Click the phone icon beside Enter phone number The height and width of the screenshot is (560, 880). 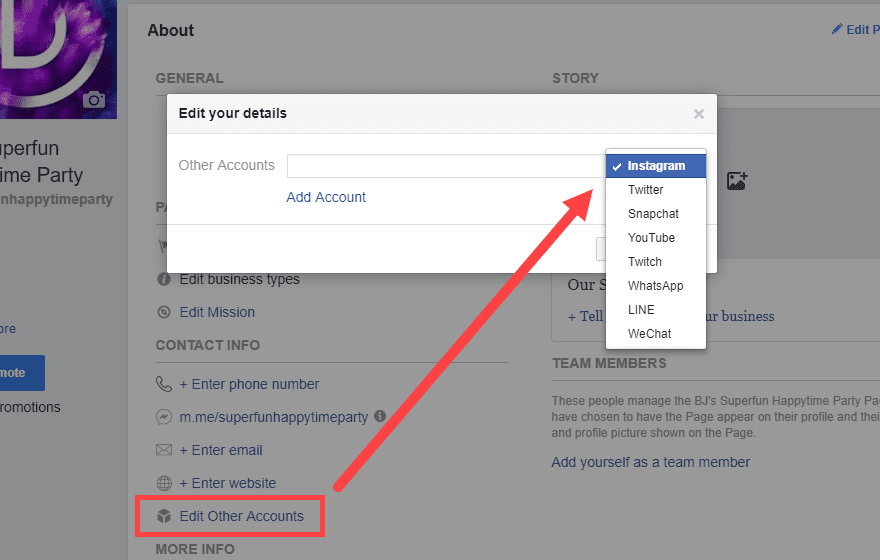click(x=164, y=384)
